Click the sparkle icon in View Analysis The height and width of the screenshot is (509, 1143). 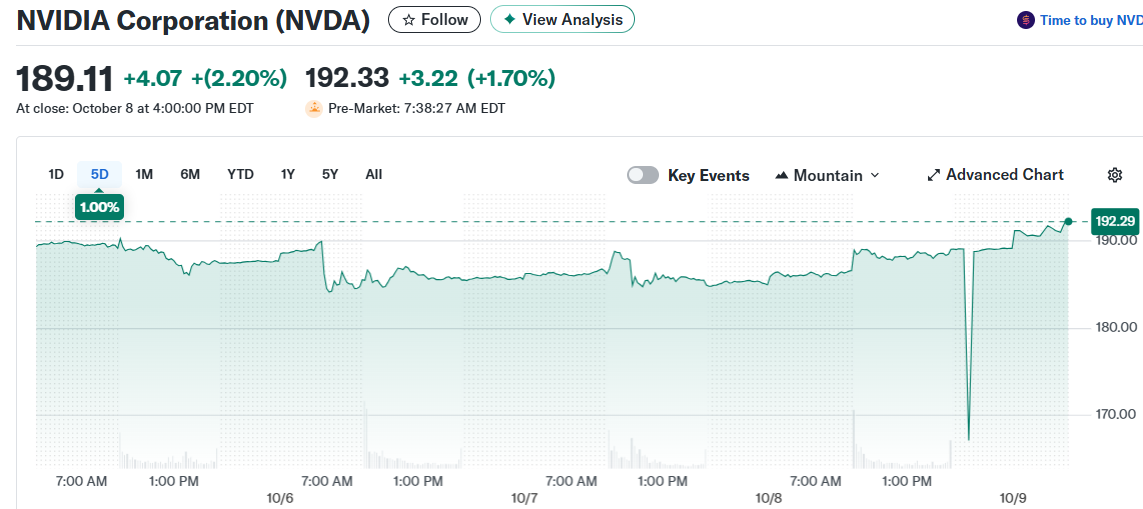(x=510, y=20)
